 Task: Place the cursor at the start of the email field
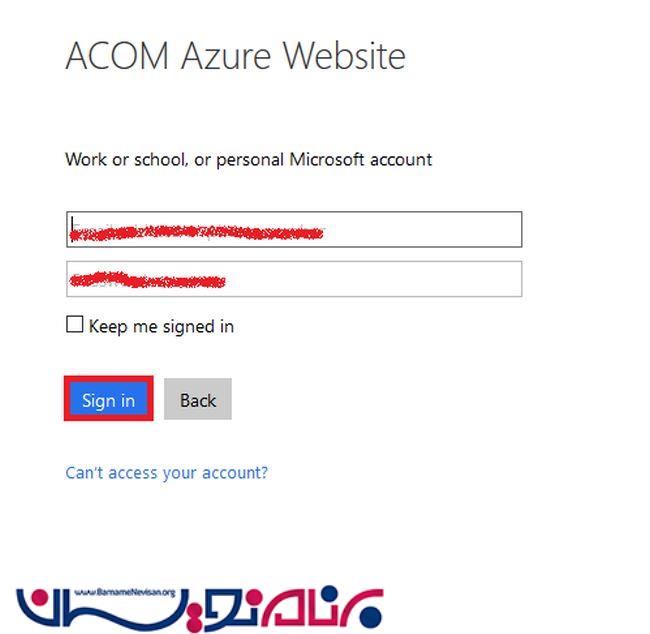[x=72, y=227]
